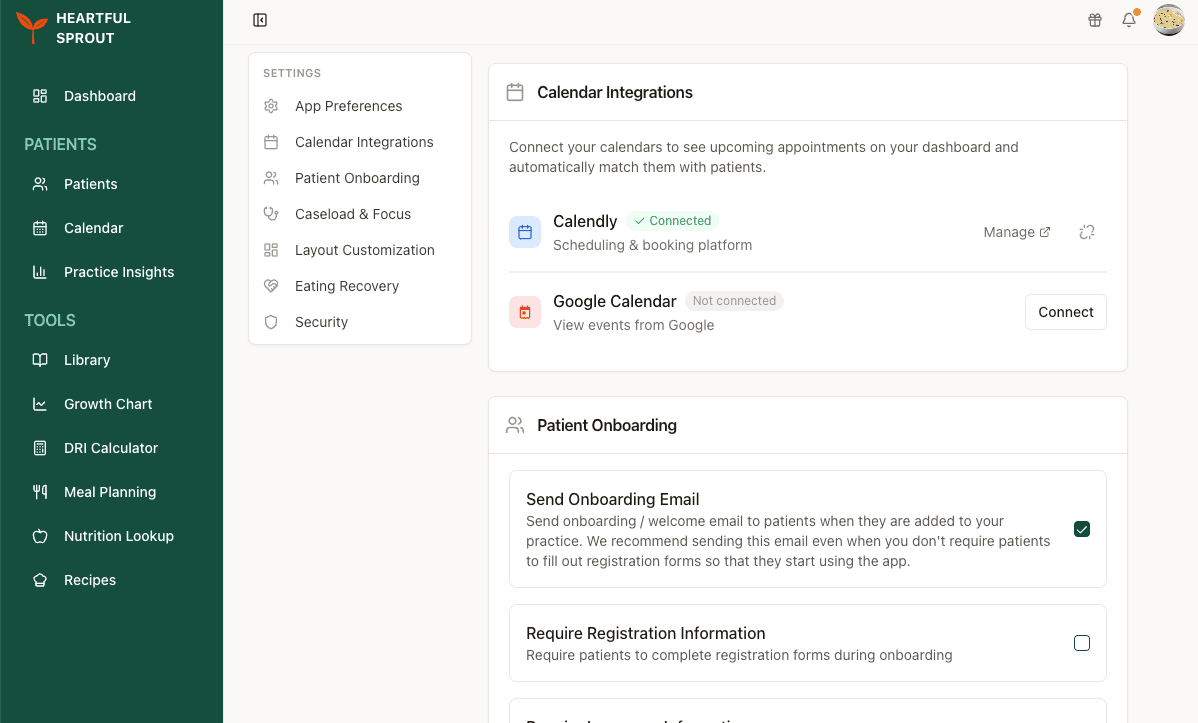
Task: Click the blue Calendly calendar icon
Action: click(525, 232)
